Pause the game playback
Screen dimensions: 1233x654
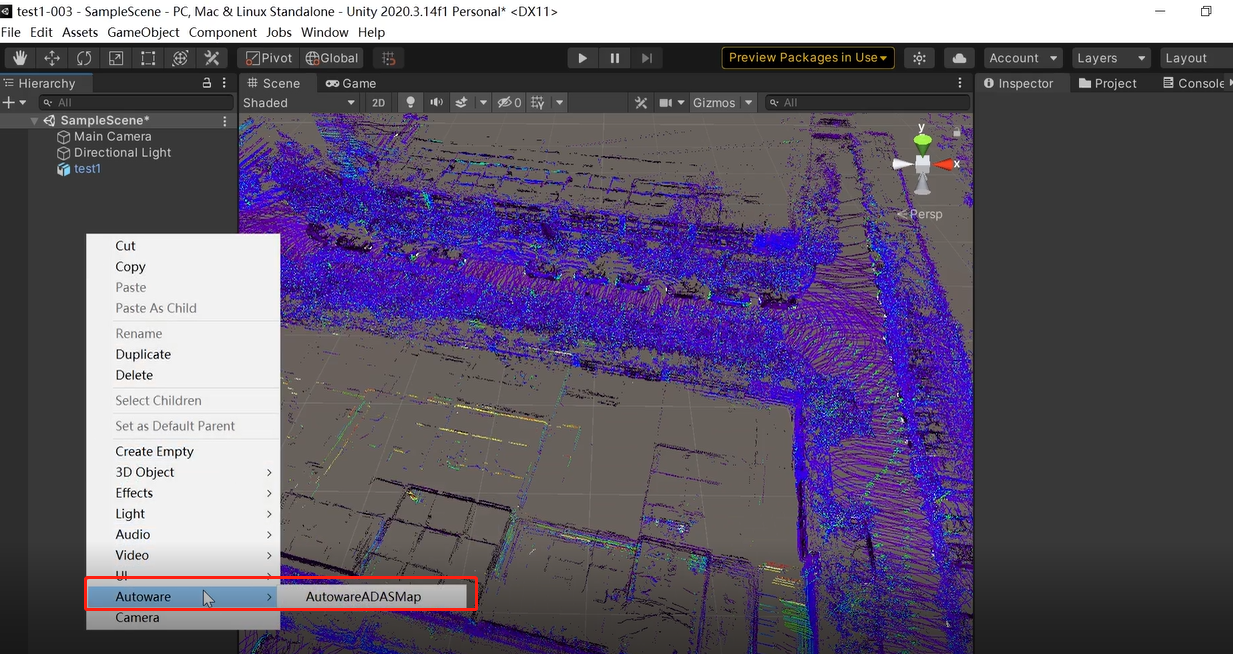[x=615, y=58]
